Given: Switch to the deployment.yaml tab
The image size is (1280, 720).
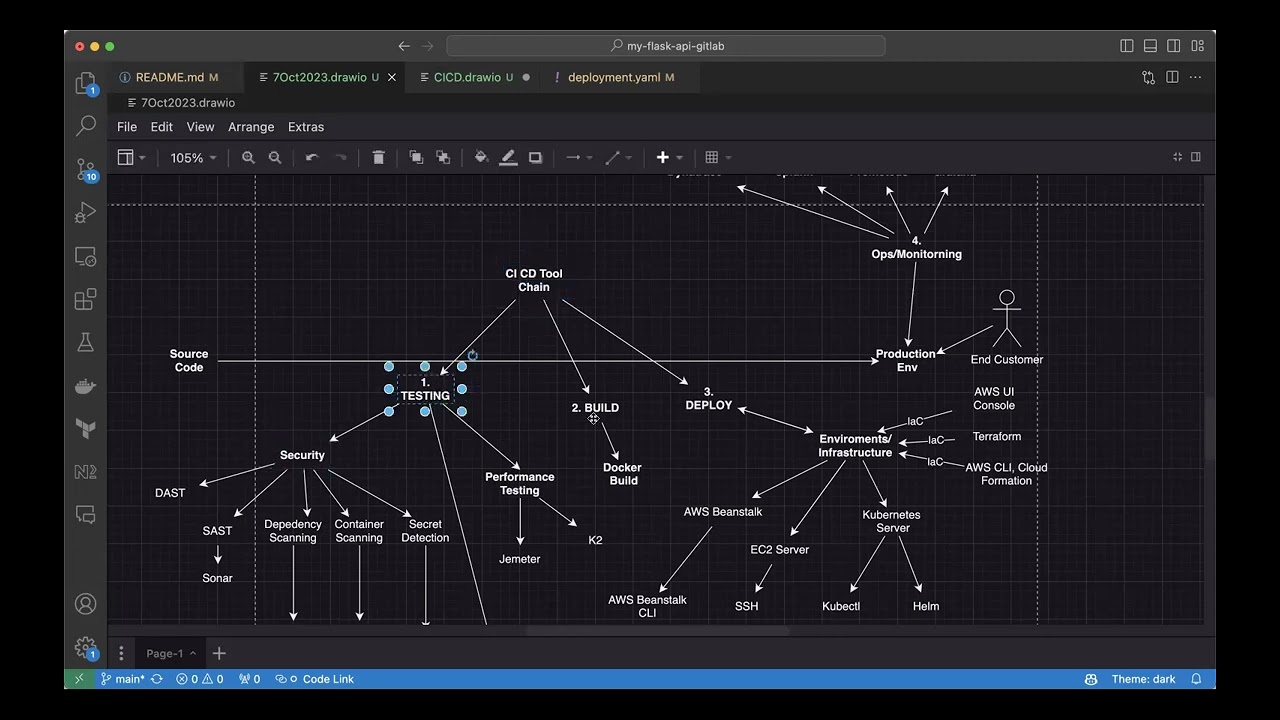Looking at the screenshot, I should (614, 77).
